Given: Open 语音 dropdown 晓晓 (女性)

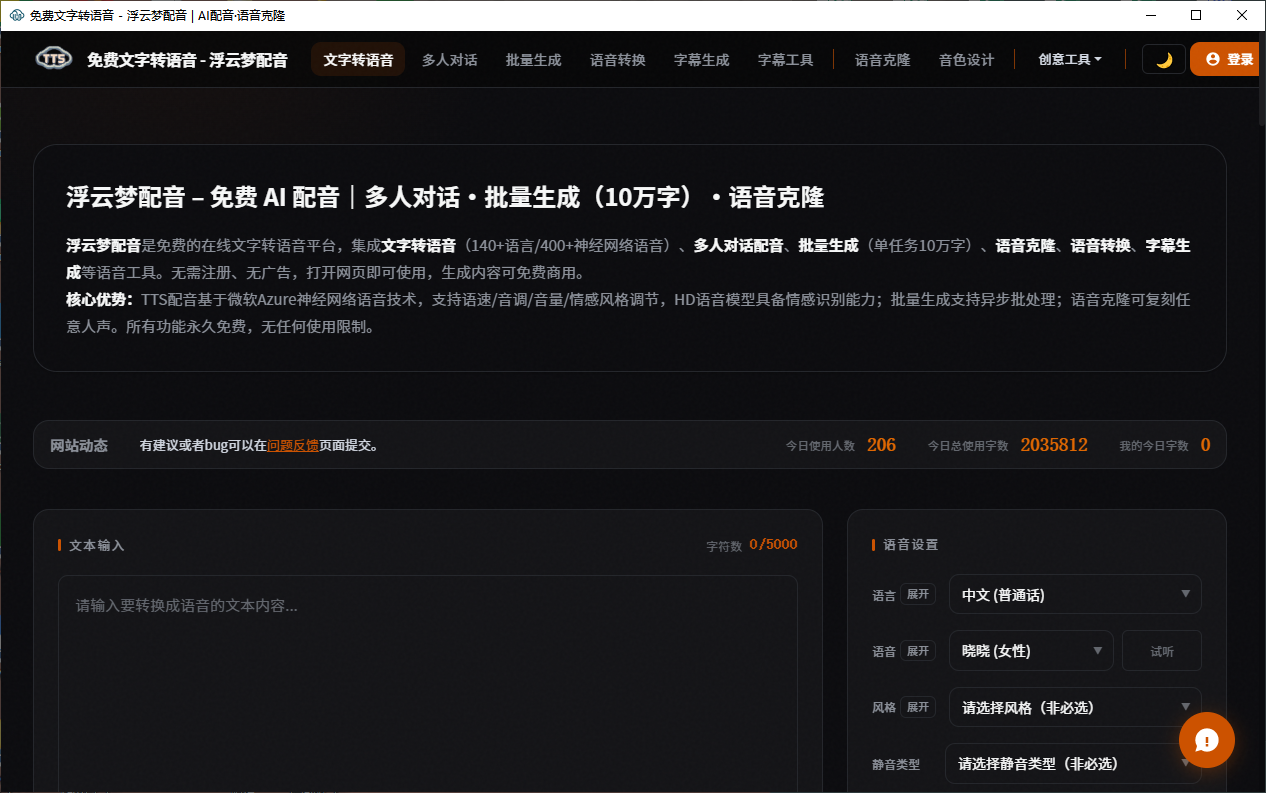Looking at the screenshot, I should 1031,650.
